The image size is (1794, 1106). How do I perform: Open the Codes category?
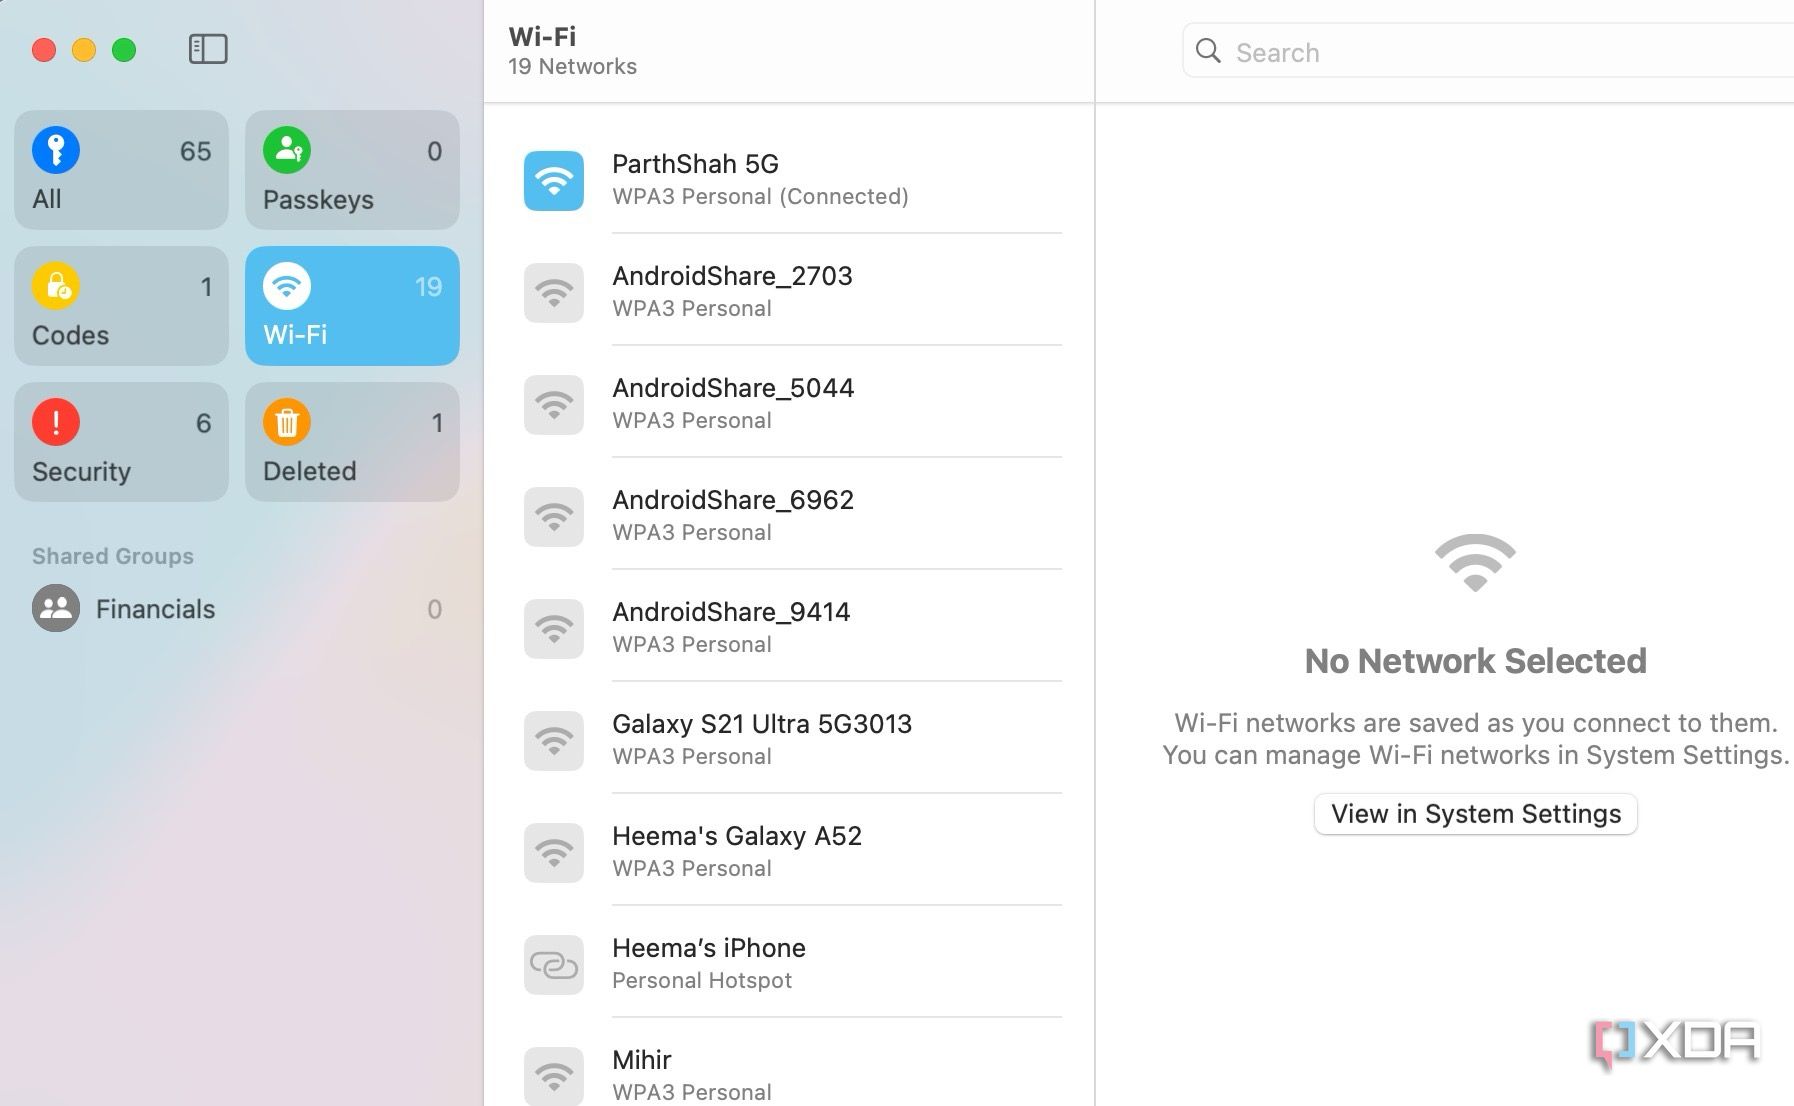click(x=122, y=306)
